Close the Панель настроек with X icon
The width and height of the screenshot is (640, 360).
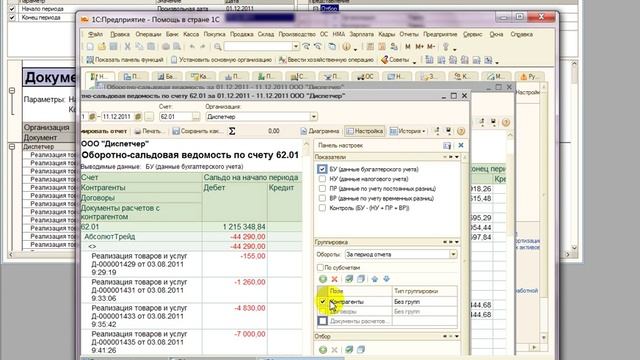461,145
